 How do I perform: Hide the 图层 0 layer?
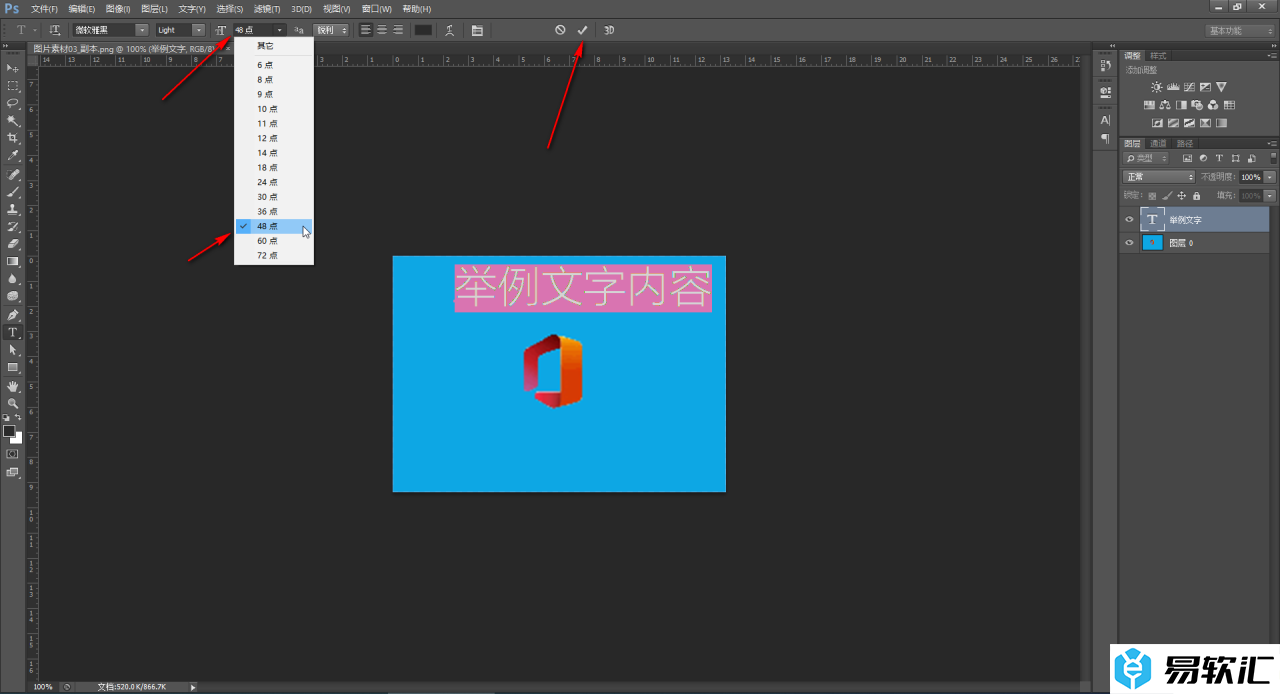click(1129, 243)
